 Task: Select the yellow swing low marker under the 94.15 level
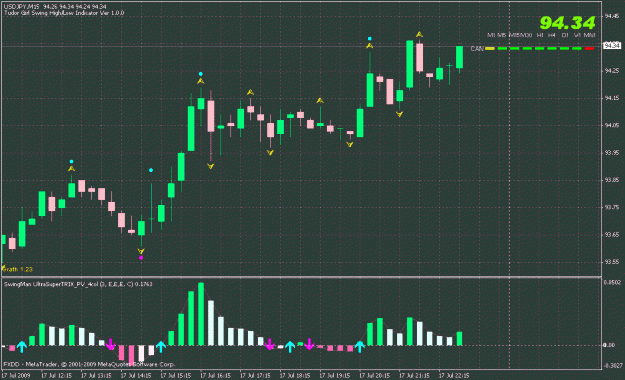click(x=399, y=114)
